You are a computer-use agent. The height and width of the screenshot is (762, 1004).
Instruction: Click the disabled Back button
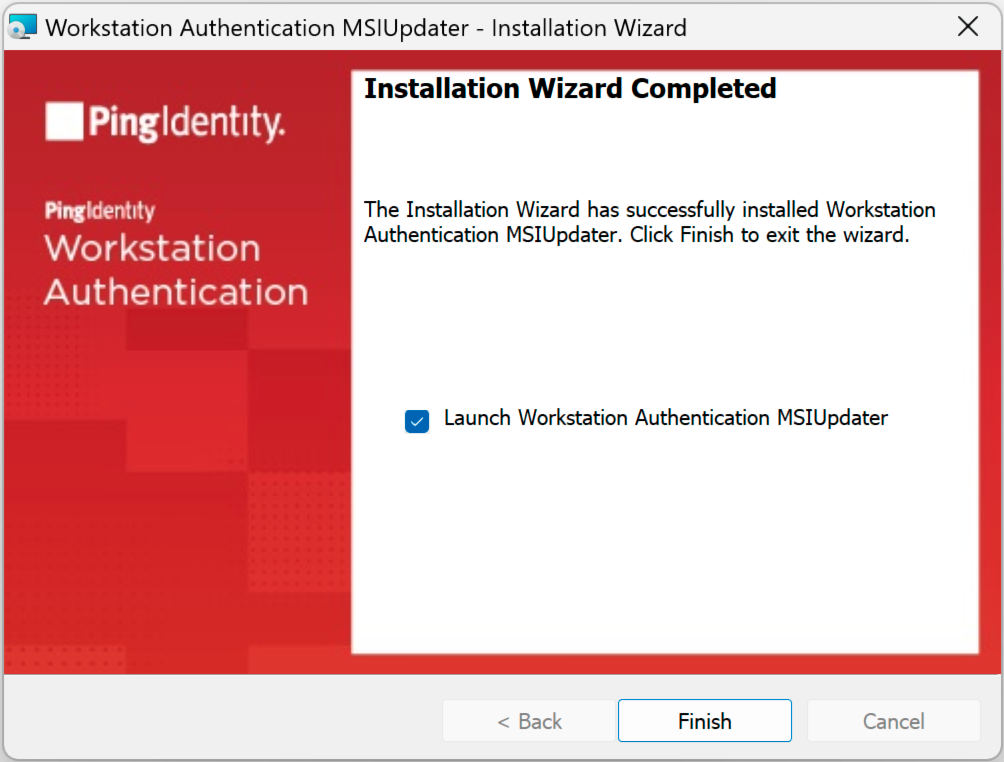[x=529, y=721]
